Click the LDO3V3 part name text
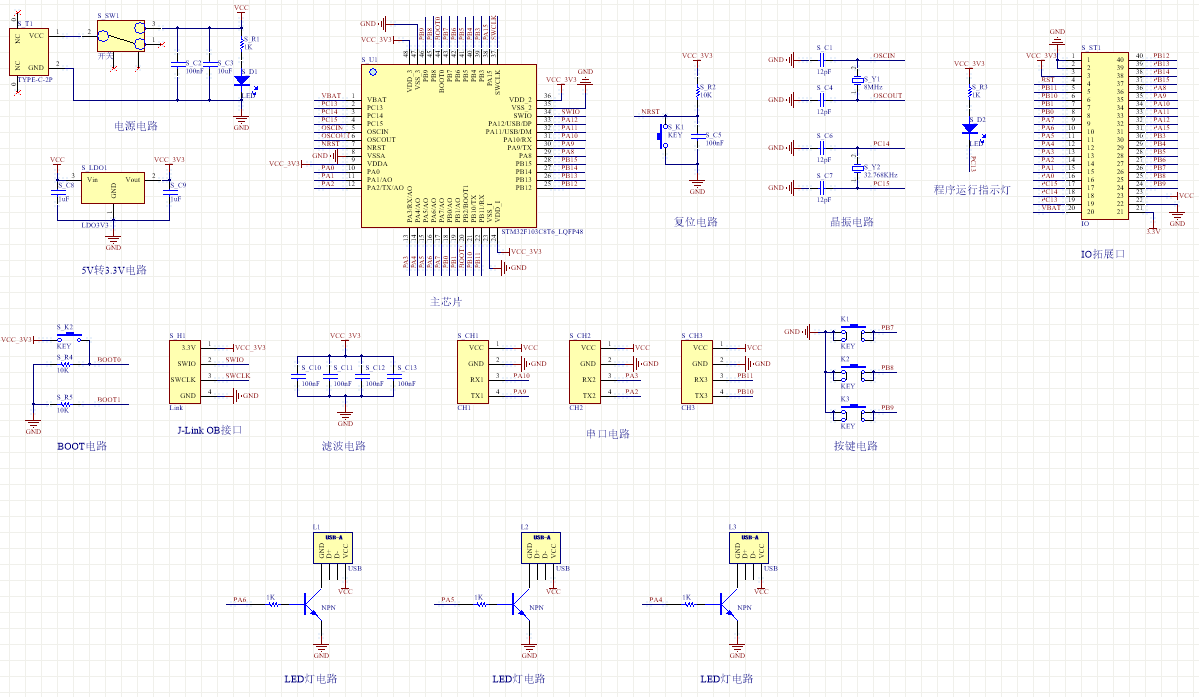This screenshot has width=1200, height=697. 95,224
